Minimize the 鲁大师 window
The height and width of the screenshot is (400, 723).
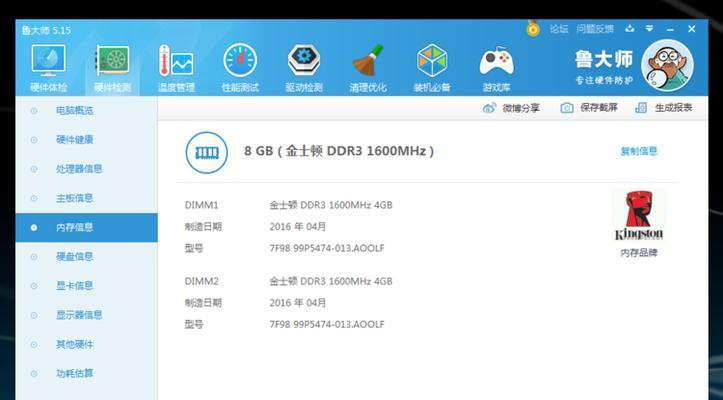pyautogui.click(x=670, y=29)
